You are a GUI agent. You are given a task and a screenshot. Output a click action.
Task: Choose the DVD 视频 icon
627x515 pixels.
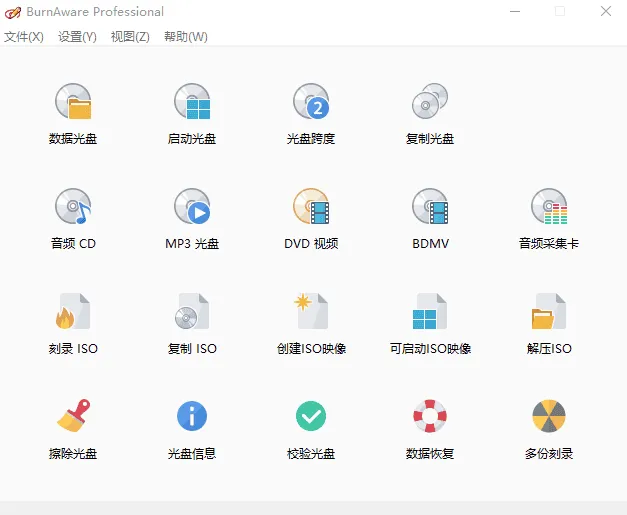click(x=311, y=207)
